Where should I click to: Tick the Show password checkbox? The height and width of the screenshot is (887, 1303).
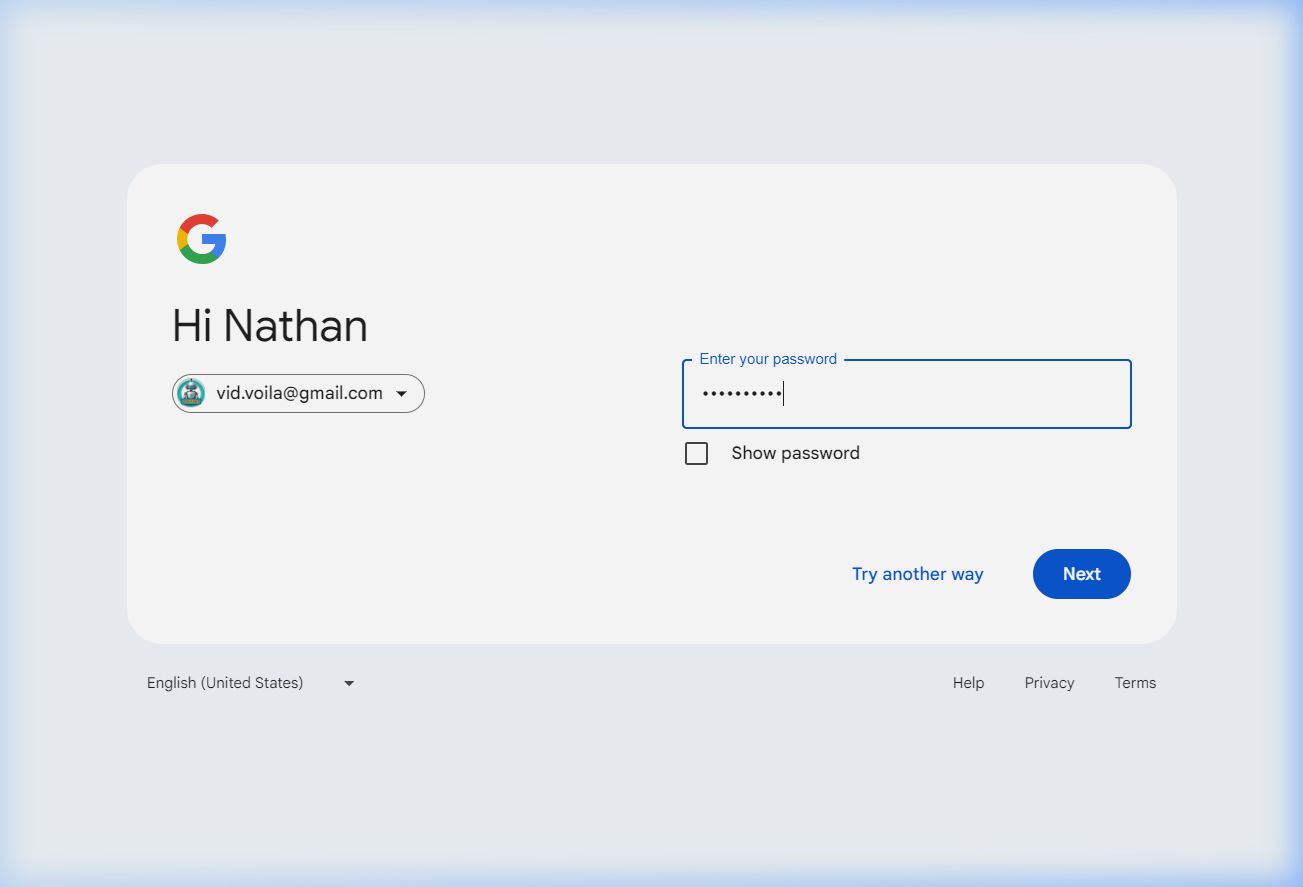pos(696,454)
